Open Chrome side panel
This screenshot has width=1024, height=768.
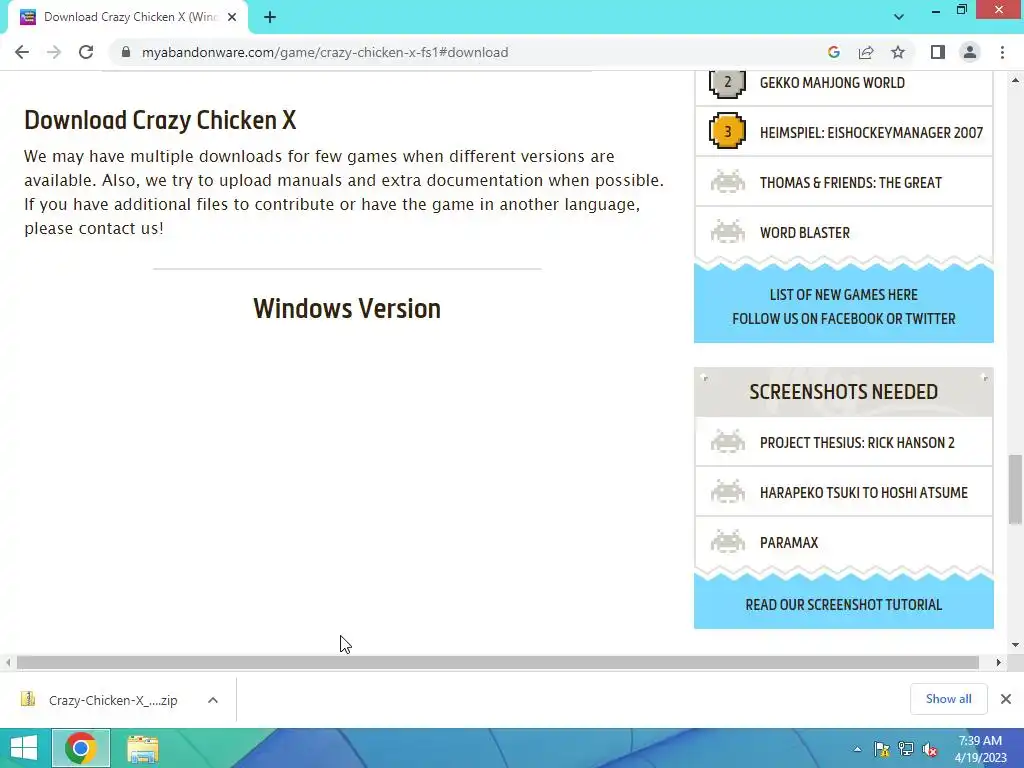[938, 52]
